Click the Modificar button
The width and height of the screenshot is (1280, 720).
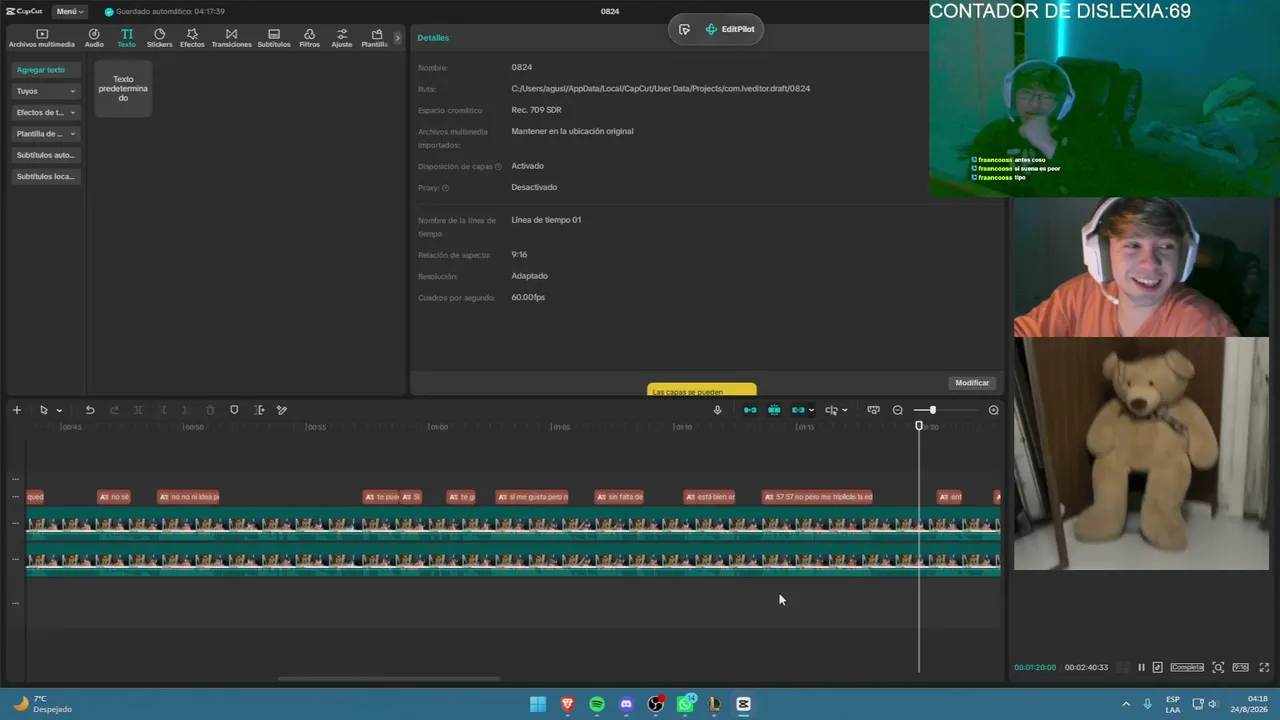pyautogui.click(x=971, y=383)
